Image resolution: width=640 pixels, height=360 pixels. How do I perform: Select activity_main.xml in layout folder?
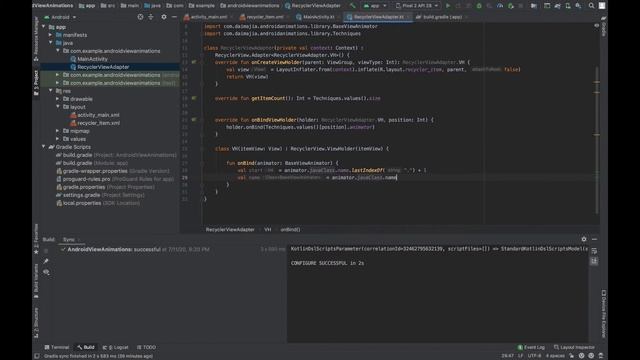[x=98, y=115]
